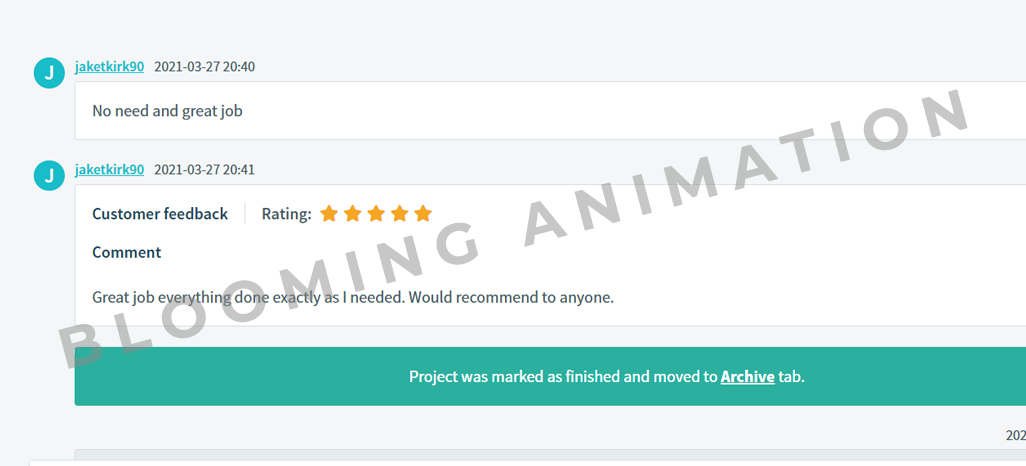Click the fourth rating star

coord(400,213)
